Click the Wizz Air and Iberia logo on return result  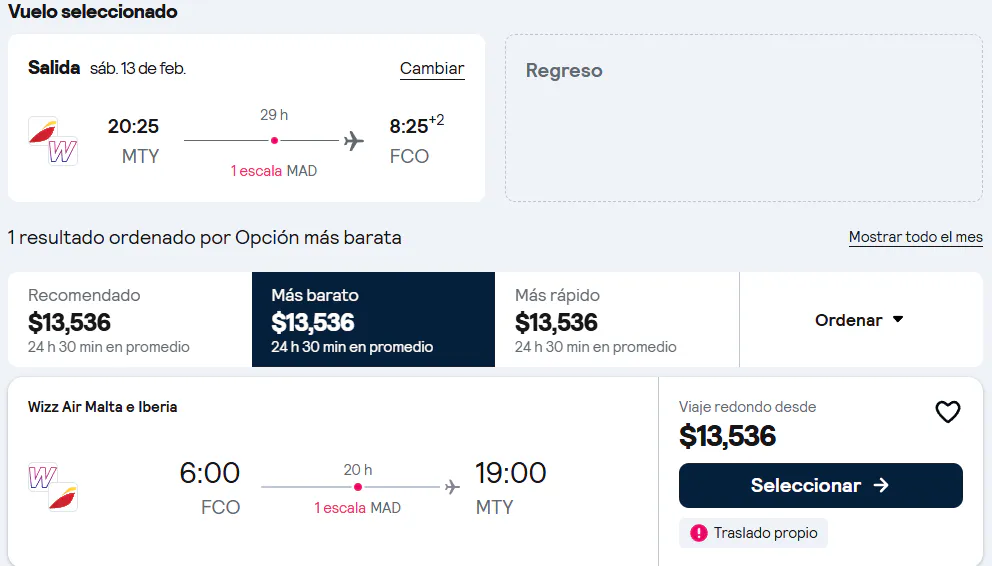tap(53, 486)
